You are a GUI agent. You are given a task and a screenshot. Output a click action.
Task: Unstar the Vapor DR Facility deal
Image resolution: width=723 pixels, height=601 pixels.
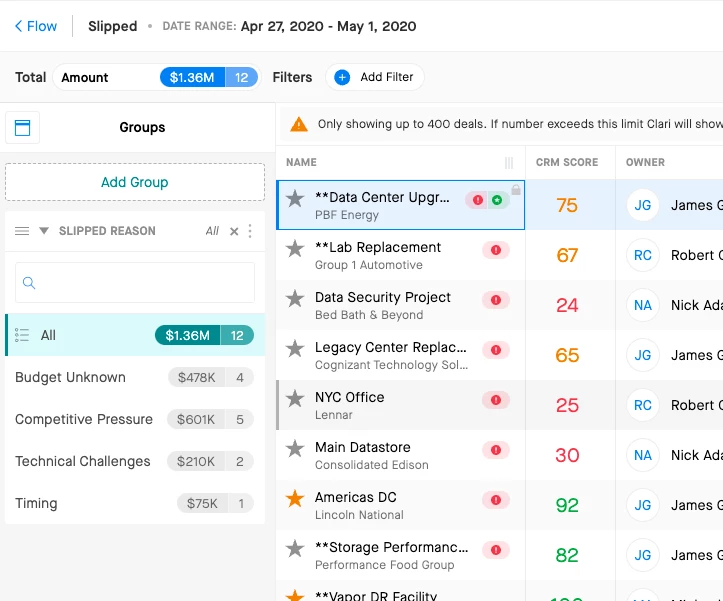point(295,595)
